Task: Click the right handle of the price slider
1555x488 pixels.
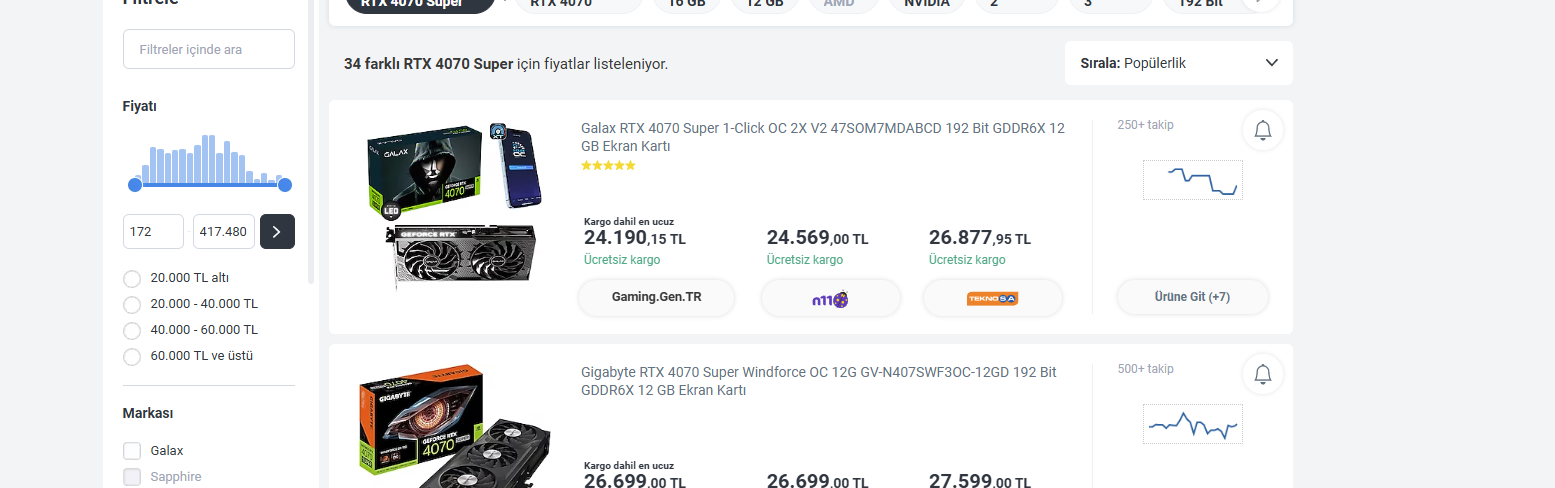Action: click(285, 185)
